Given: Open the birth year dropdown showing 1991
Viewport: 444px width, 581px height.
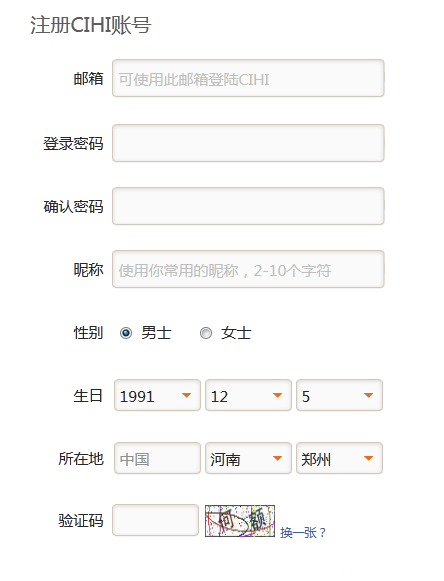Looking at the screenshot, I should click(157, 395).
